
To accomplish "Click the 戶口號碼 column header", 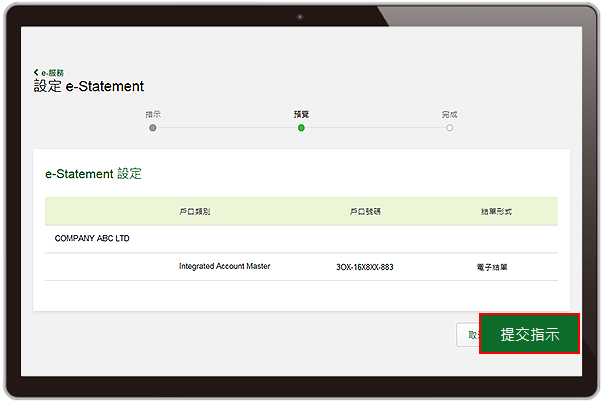I will 365,211.
